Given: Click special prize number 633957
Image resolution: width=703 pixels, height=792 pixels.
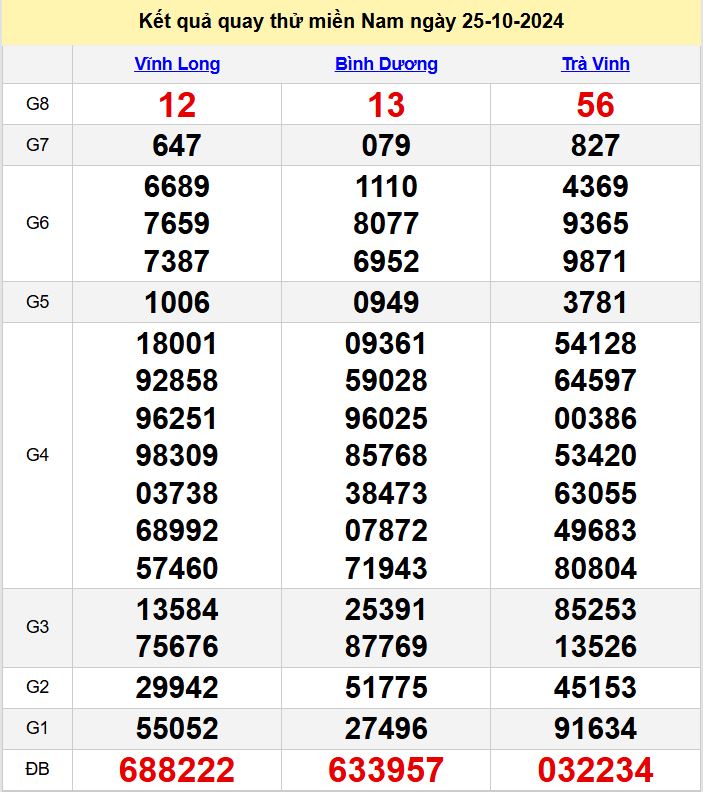Looking at the screenshot, I should tap(386, 770).
